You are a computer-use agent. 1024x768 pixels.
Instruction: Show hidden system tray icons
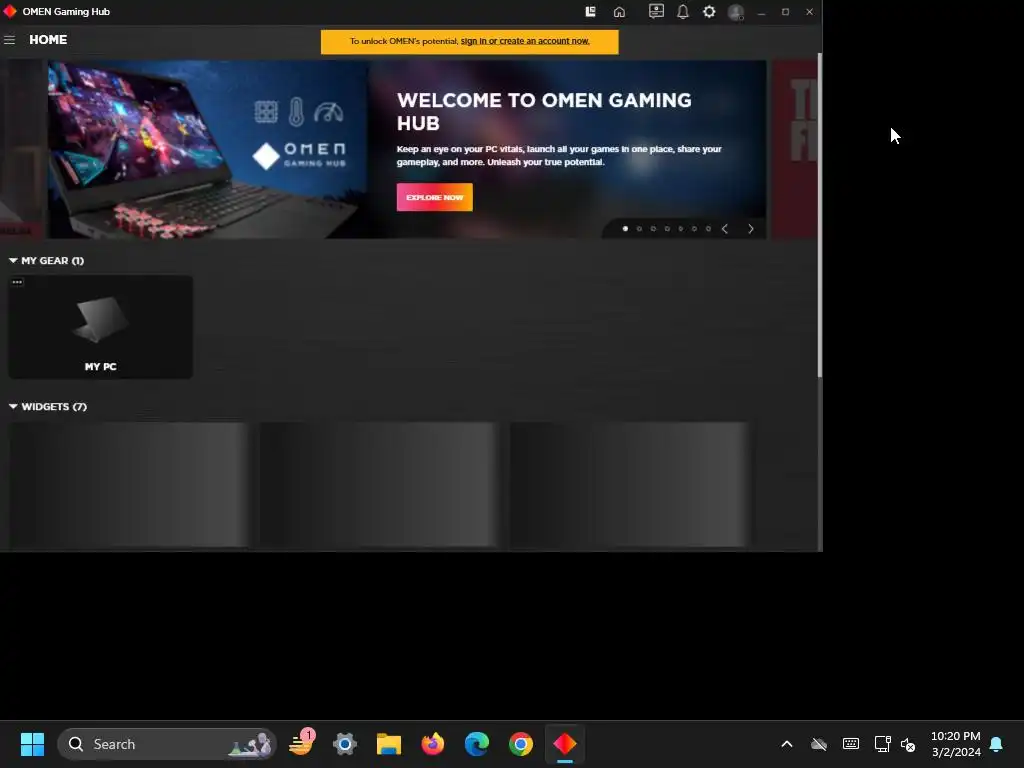point(787,744)
